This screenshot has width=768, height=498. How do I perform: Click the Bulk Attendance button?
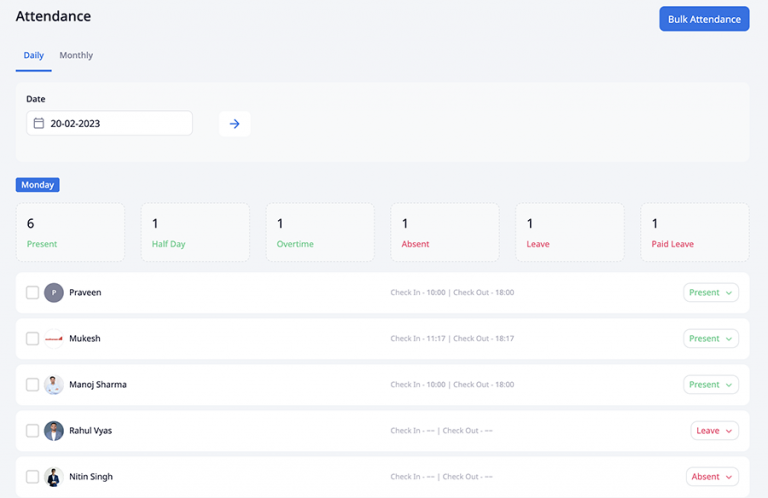pos(704,19)
